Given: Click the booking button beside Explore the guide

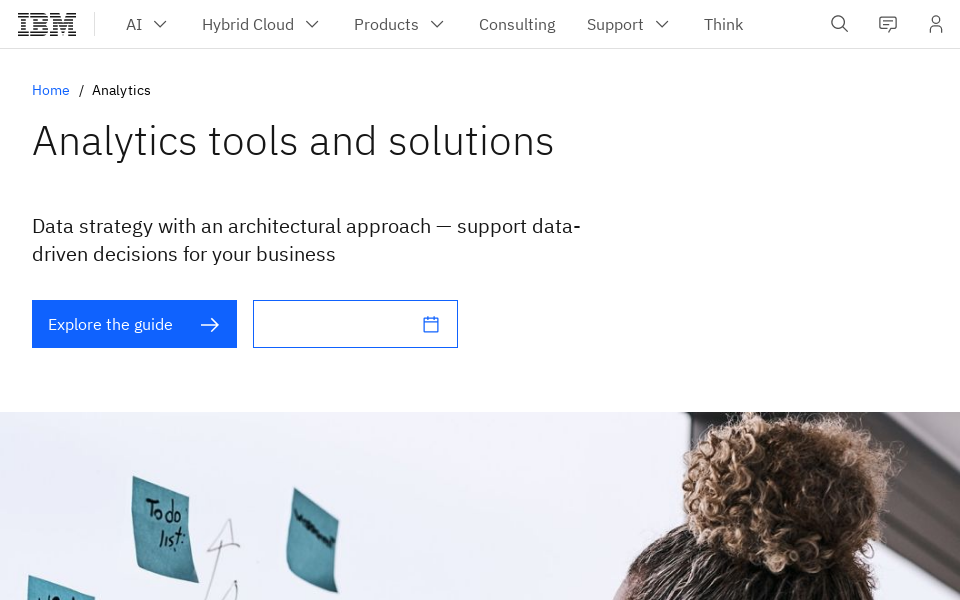Looking at the screenshot, I should pos(355,323).
